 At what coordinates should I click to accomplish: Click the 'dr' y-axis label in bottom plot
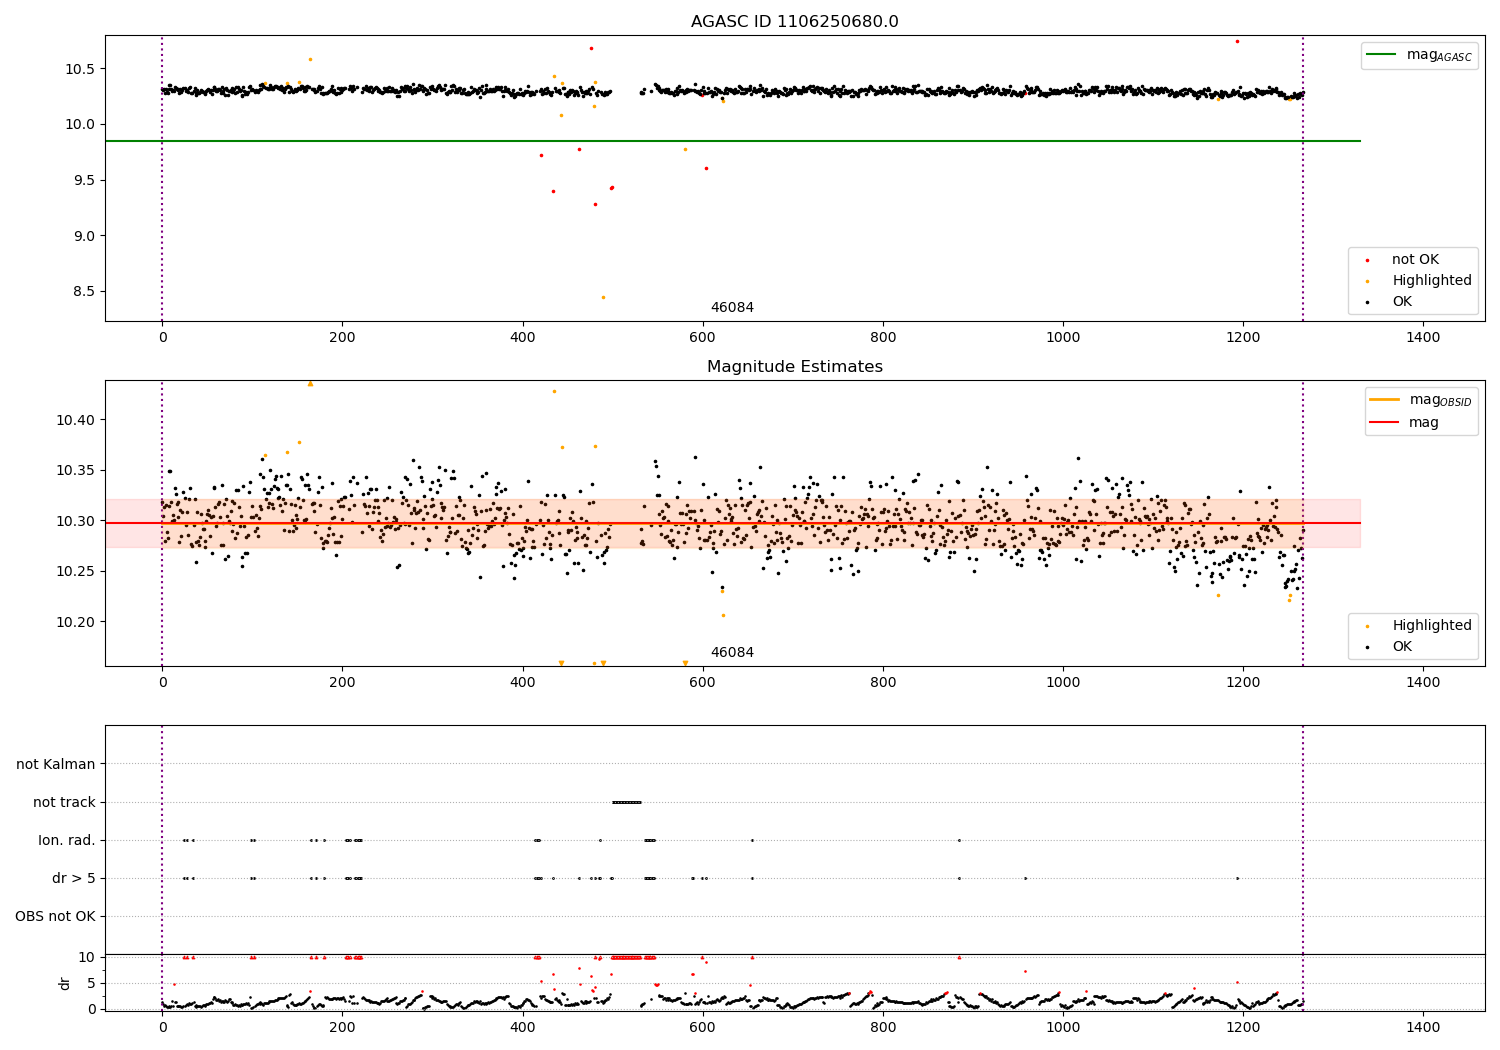click(x=65, y=983)
